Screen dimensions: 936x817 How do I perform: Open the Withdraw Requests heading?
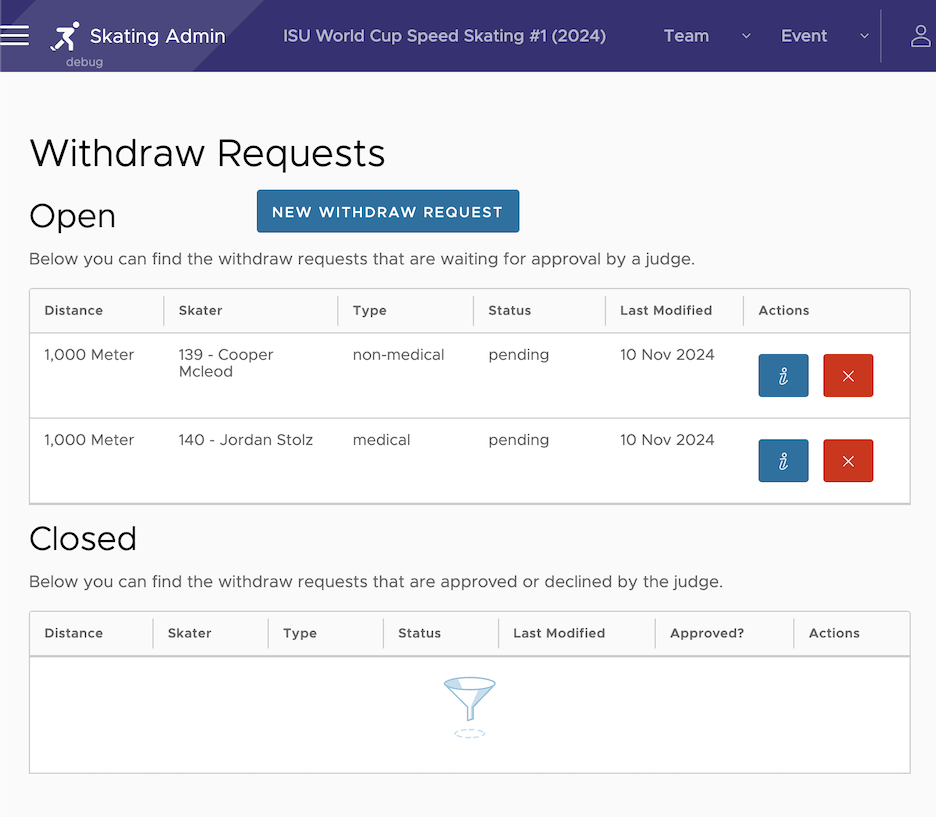point(207,153)
